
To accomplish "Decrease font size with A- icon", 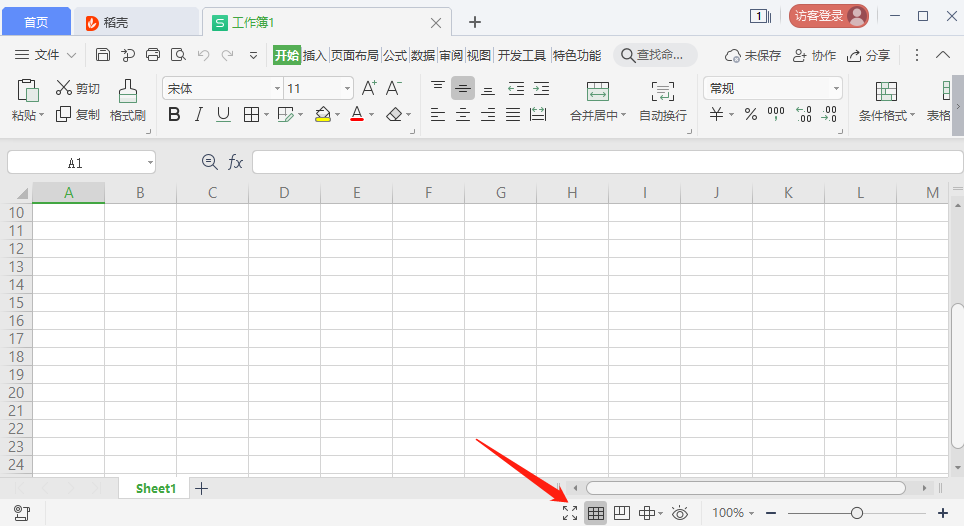I will pyautogui.click(x=393, y=88).
